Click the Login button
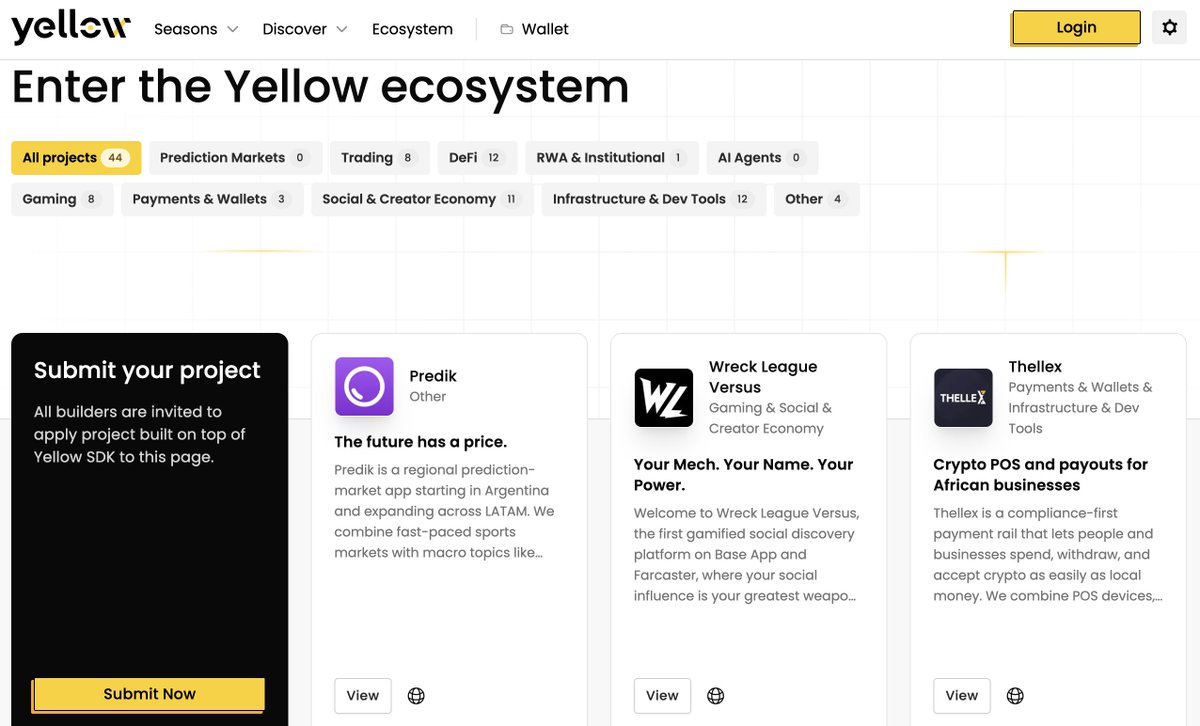This screenshot has width=1200, height=726. pyautogui.click(x=1075, y=27)
